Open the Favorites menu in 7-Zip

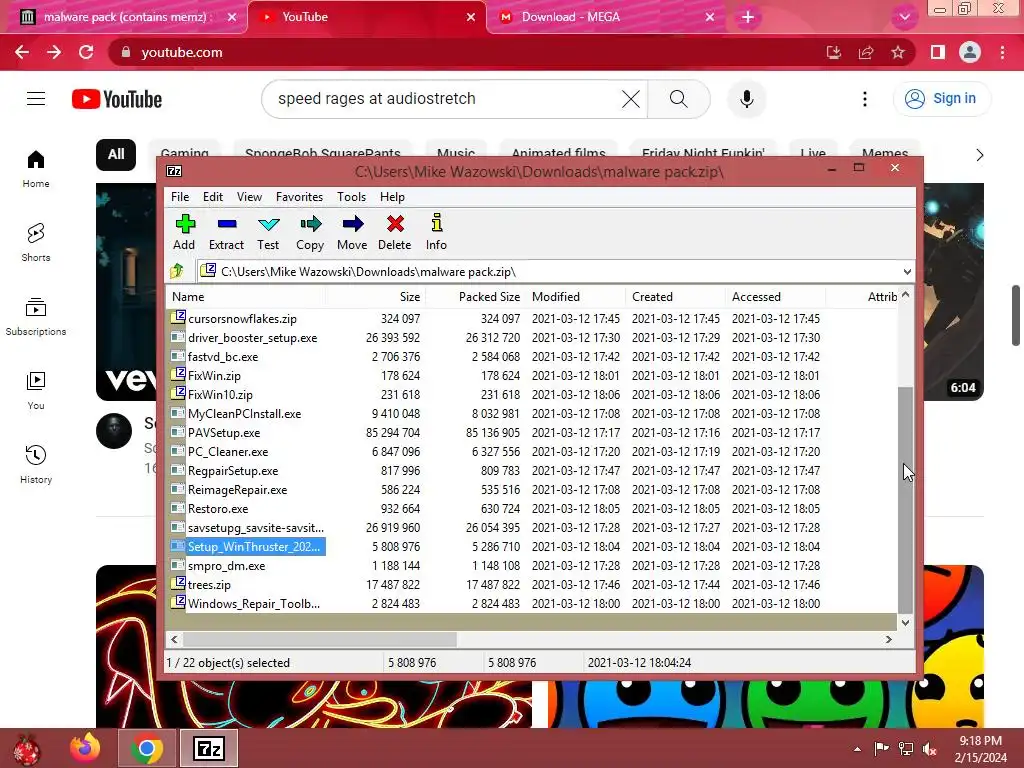tap(299, 197)
